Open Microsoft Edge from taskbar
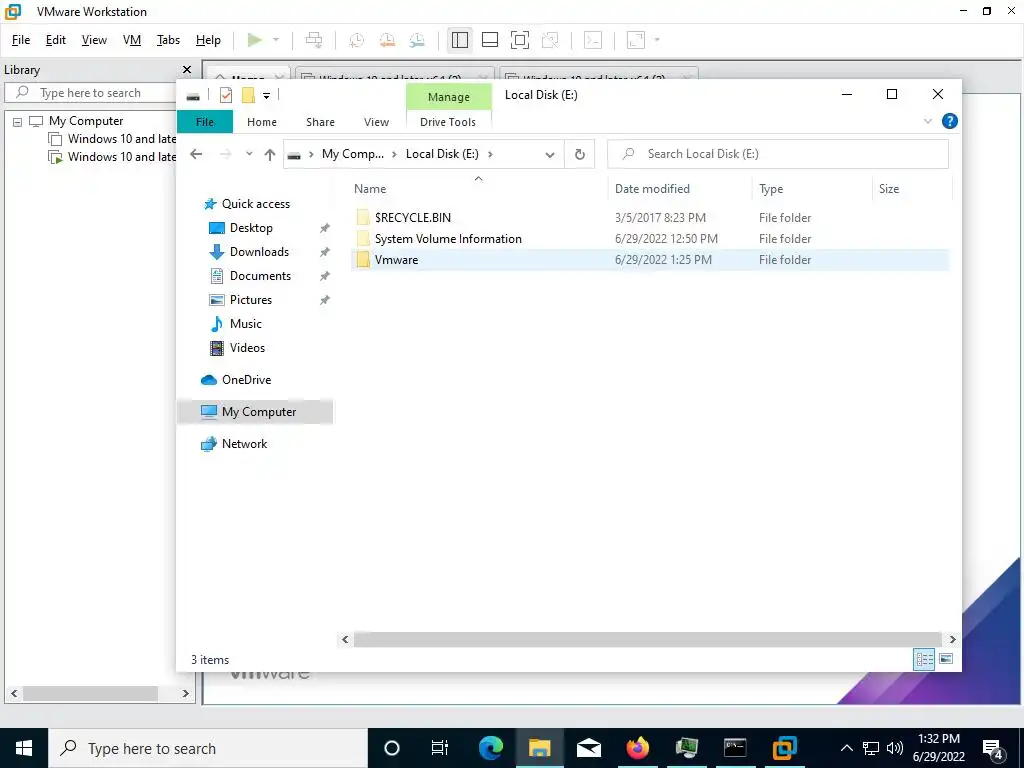The width and height of the screenshot is (1024, 768). [491, 748]
